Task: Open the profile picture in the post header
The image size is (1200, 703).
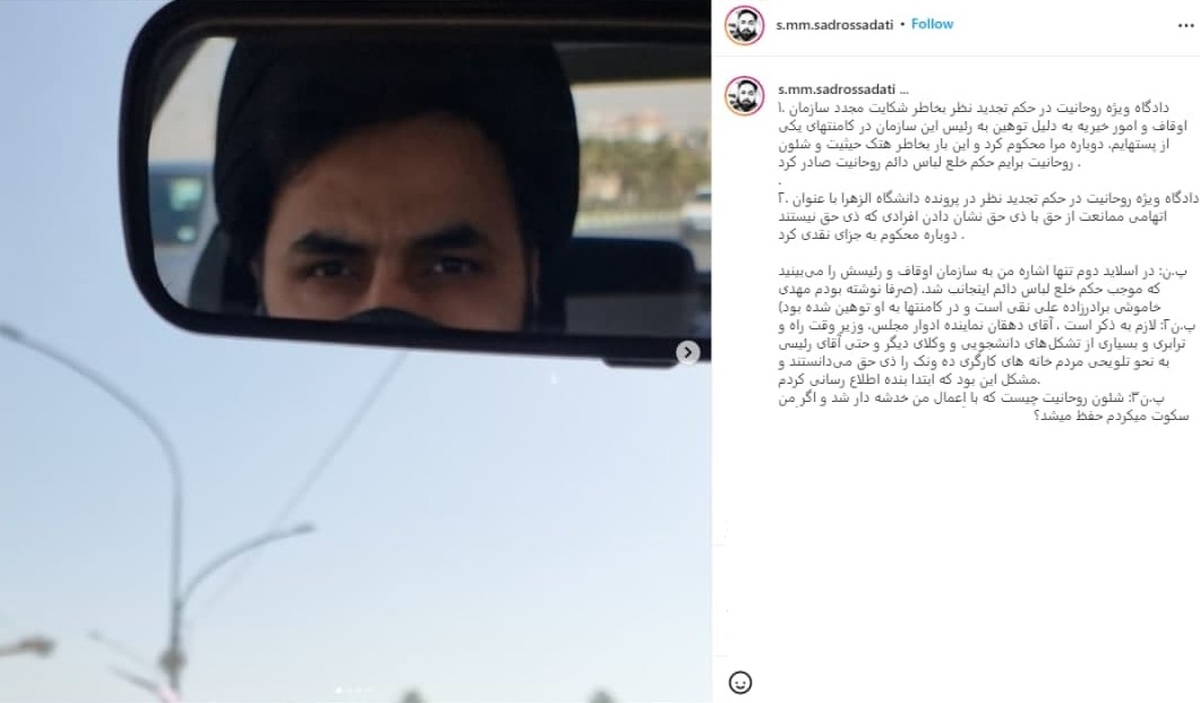Action: pyautogui.click(x=744, y=24)
